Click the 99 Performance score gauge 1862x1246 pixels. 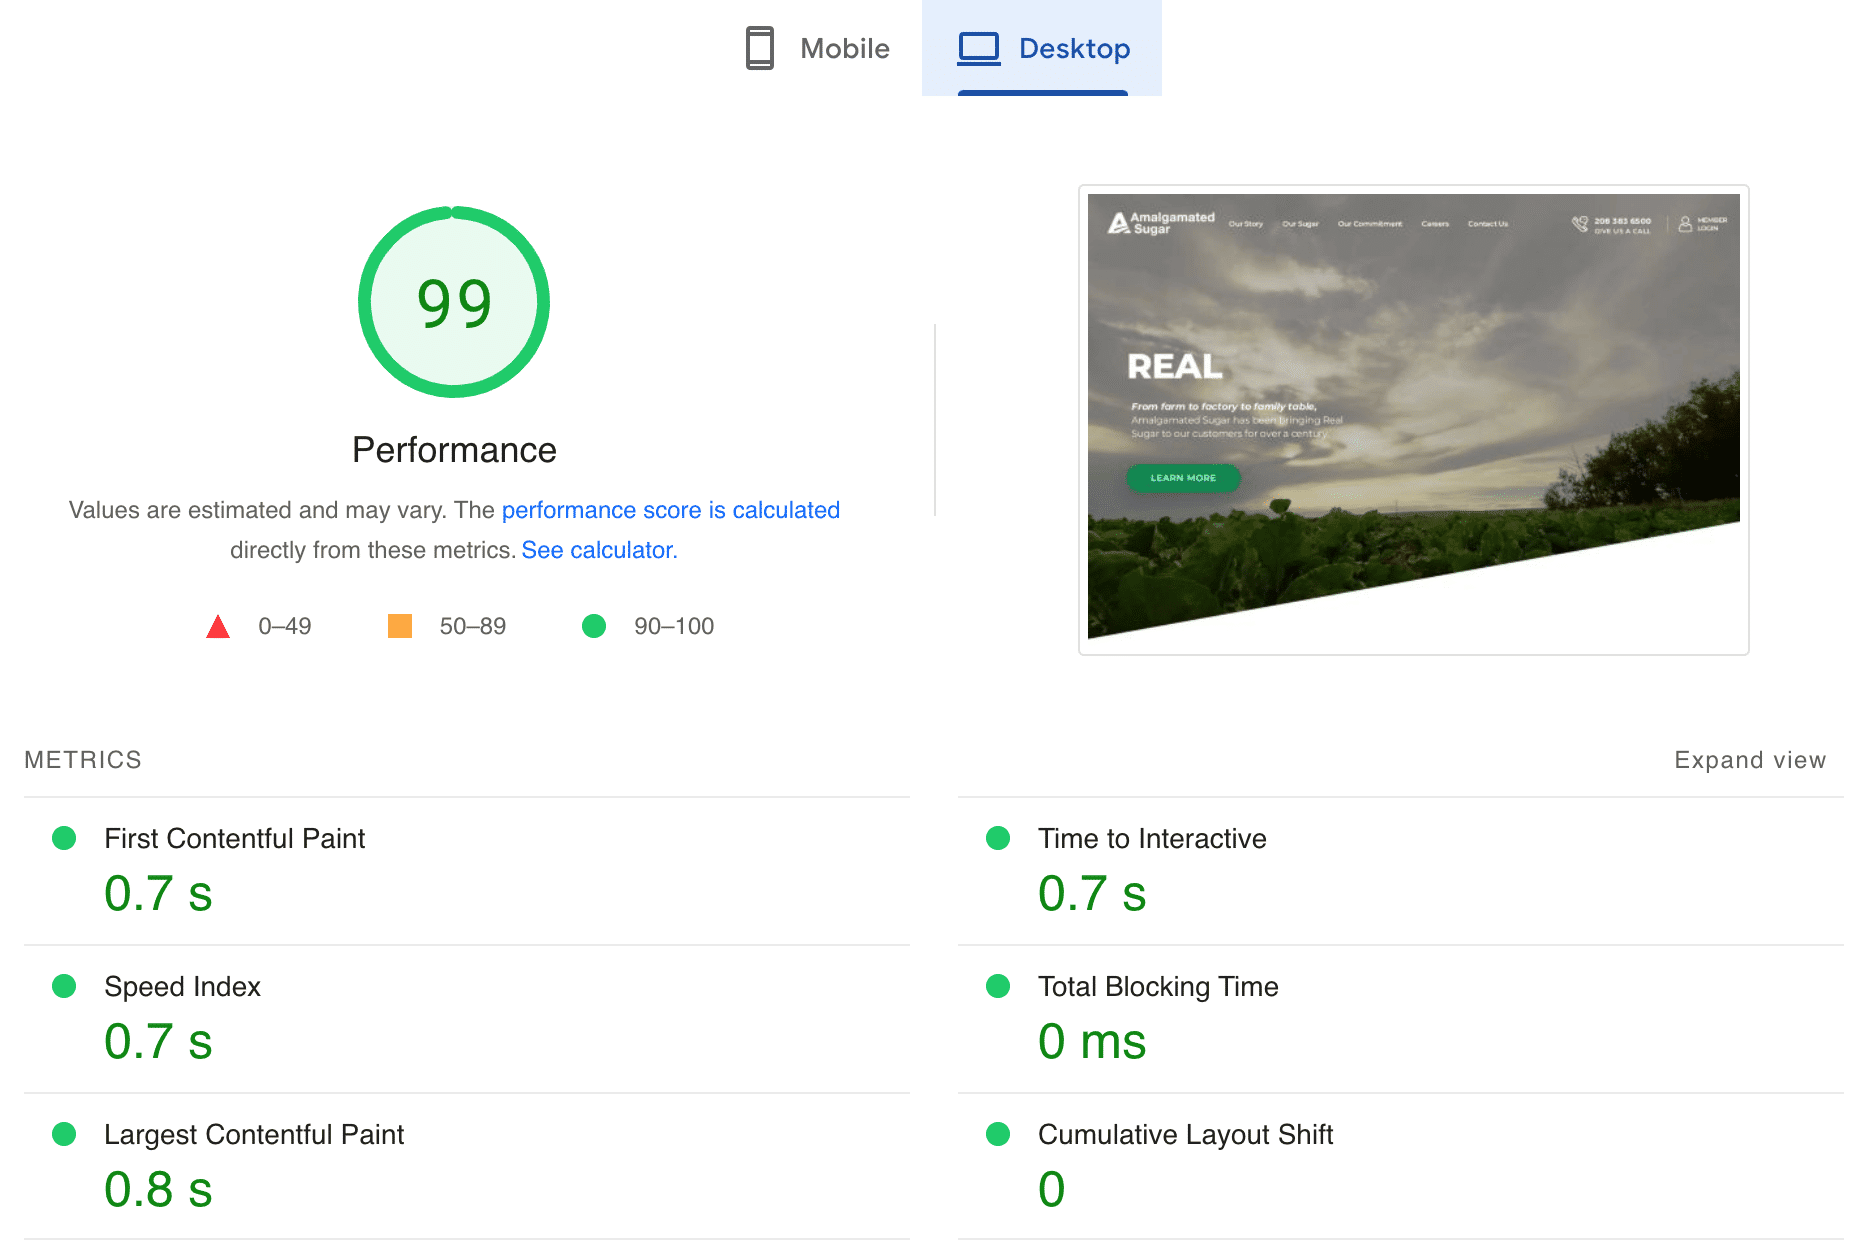click(454, 301)
